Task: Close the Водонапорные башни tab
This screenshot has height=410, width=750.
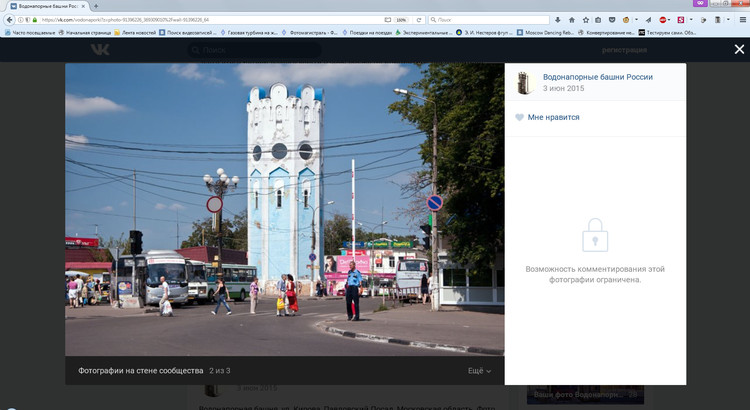Action: 83,6
